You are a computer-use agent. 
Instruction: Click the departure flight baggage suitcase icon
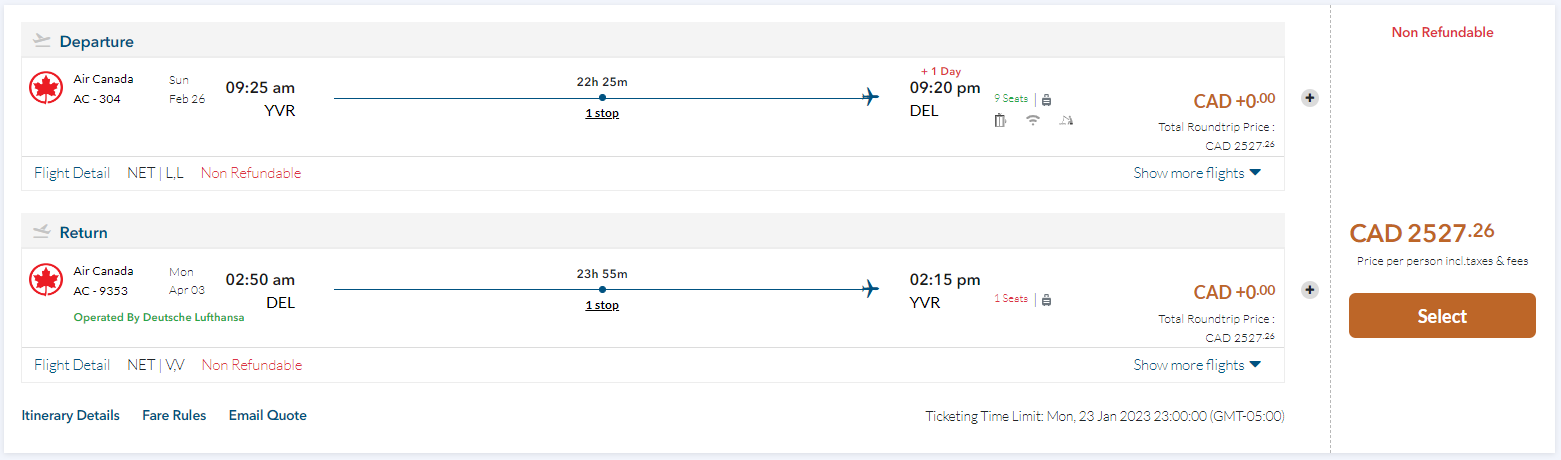1047,100
